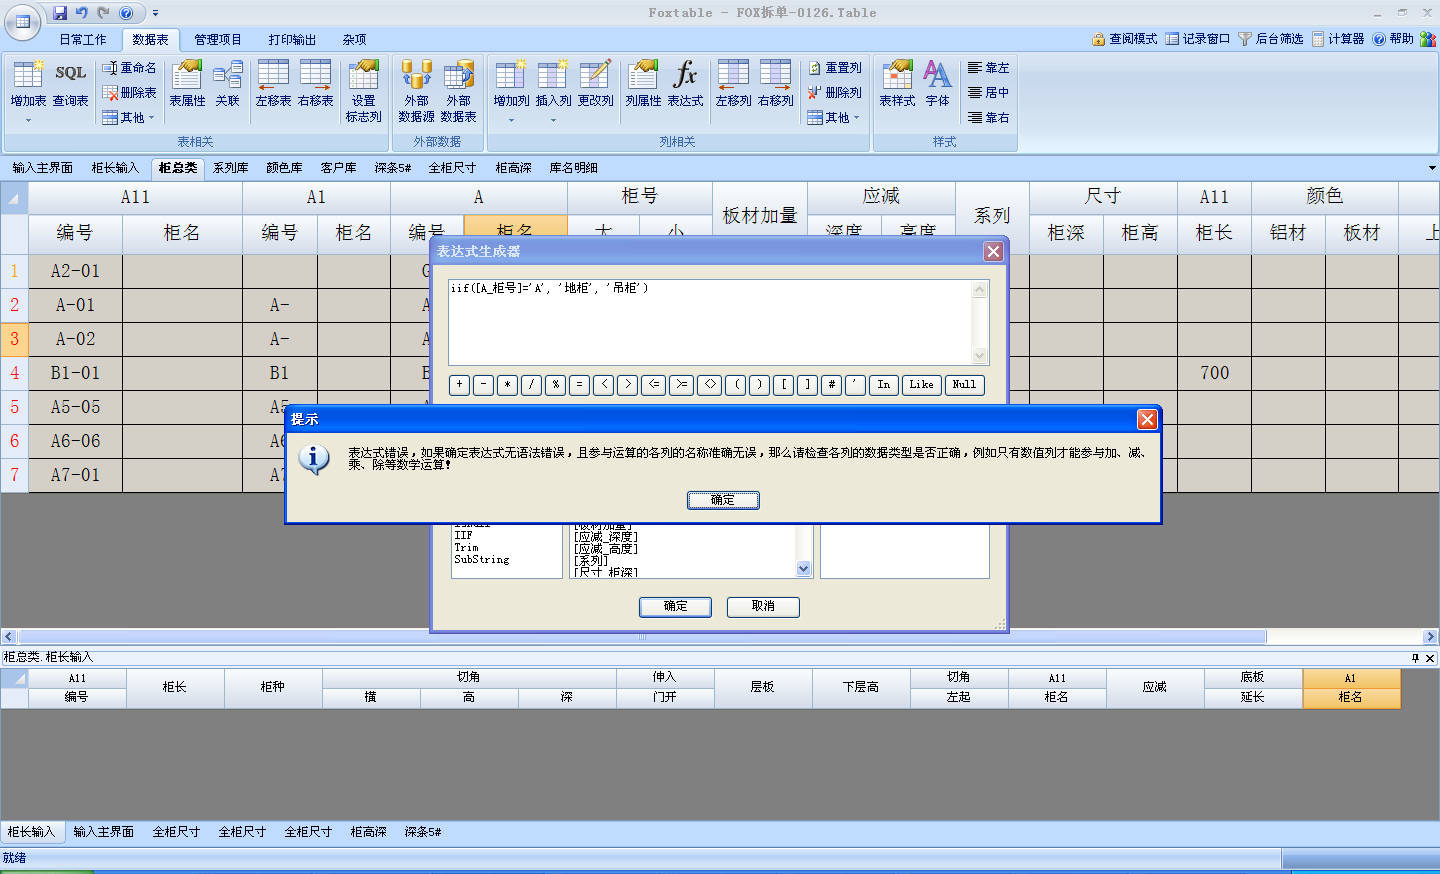
Task: Click the 插入列 insert column icon
Action: point(553,82)
